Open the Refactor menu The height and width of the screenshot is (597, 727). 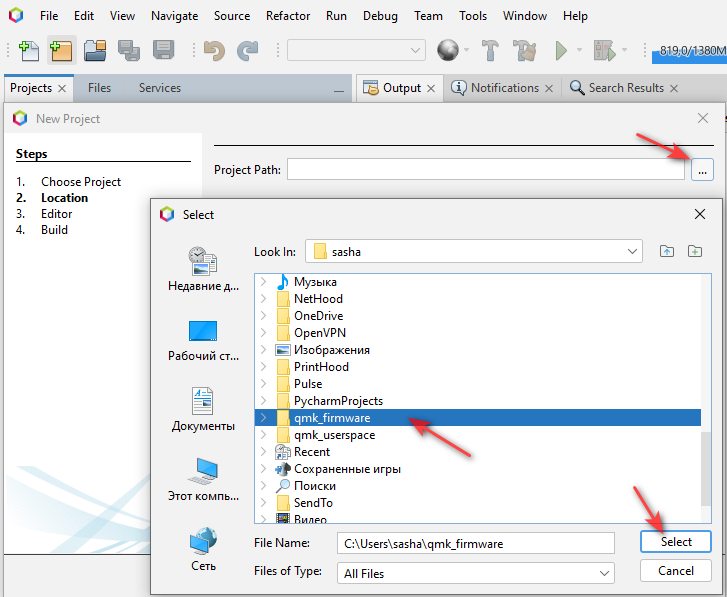287,16
